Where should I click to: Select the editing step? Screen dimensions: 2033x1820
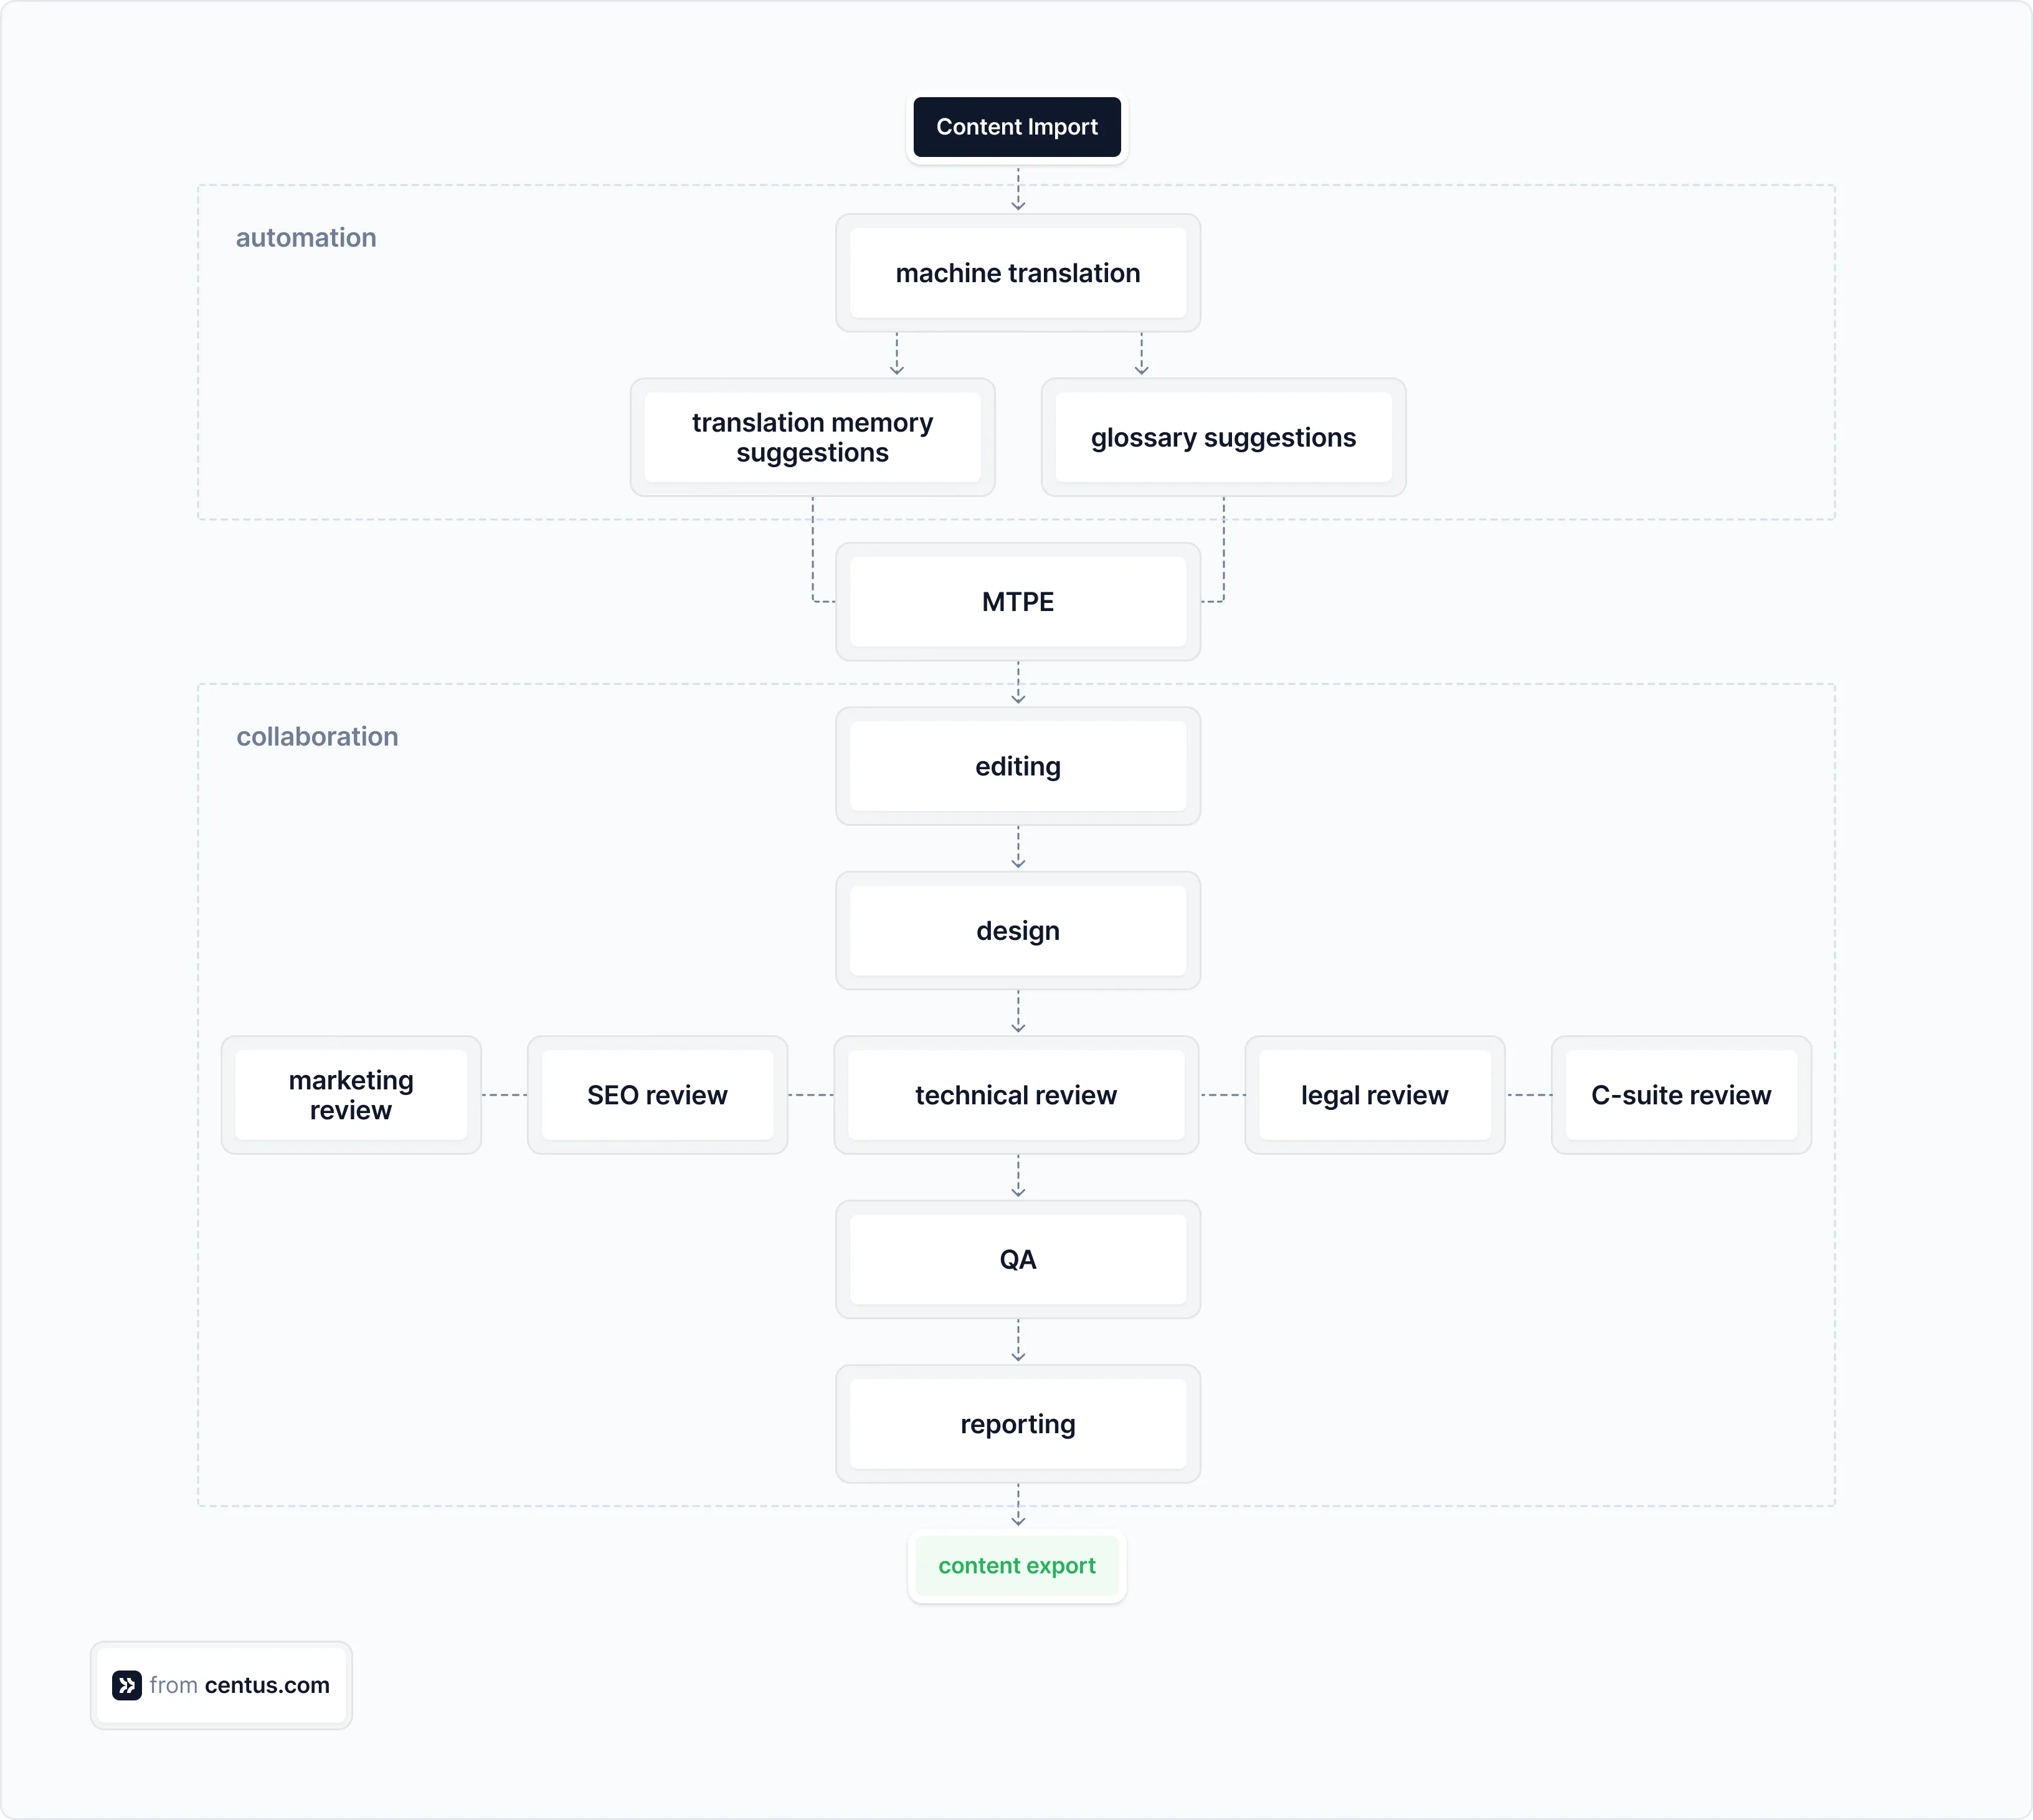click(x=1018, y=766)
